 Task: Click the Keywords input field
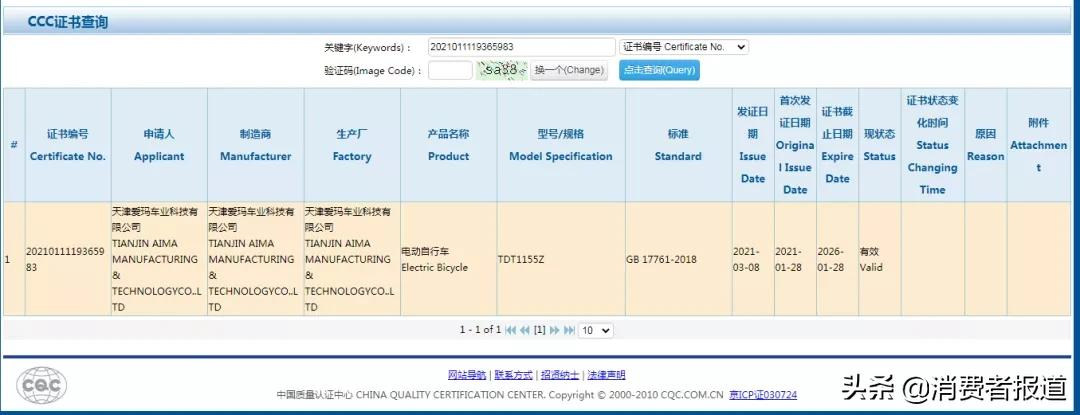click(x=521, y=47)
